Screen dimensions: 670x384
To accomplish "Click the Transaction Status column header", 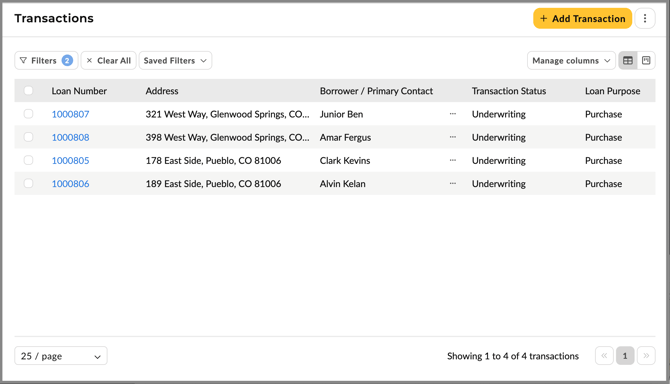I will [x=509, y=91].
